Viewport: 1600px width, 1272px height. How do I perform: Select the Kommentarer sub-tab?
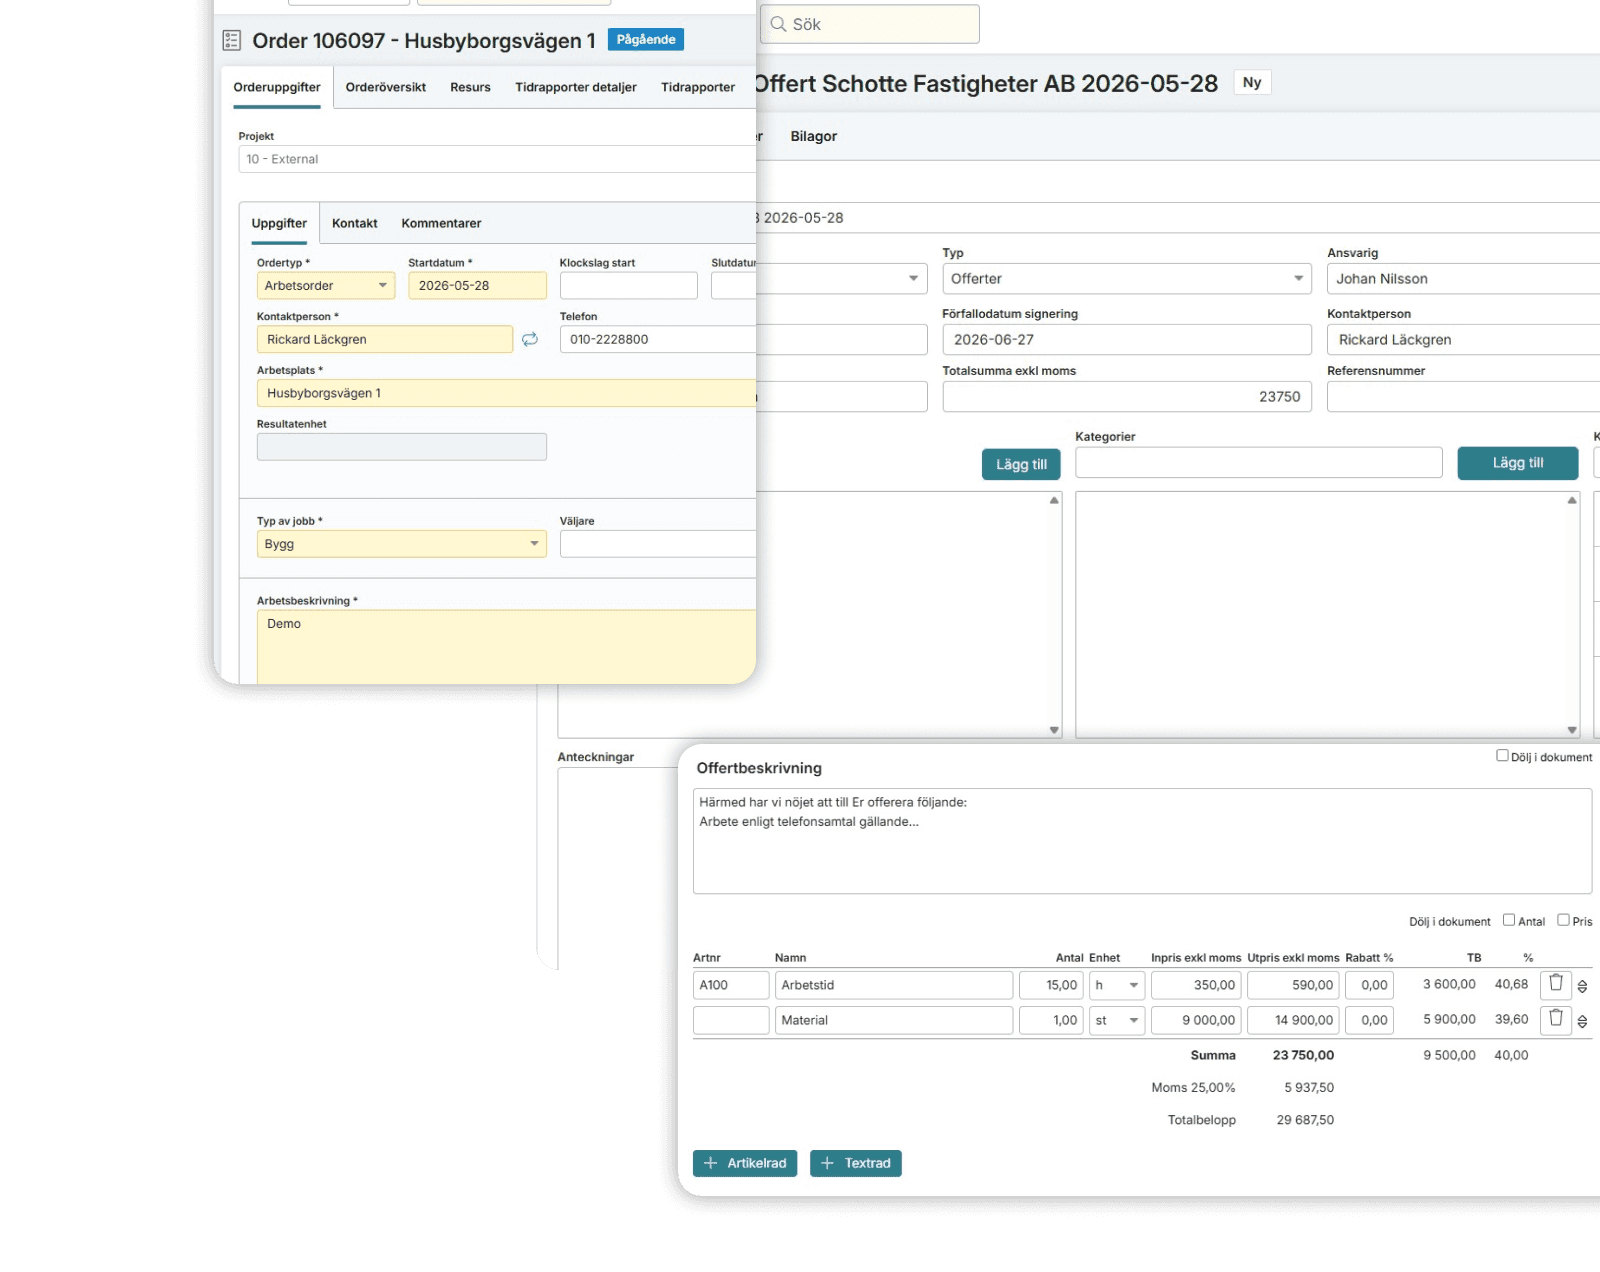coord(441,224)
